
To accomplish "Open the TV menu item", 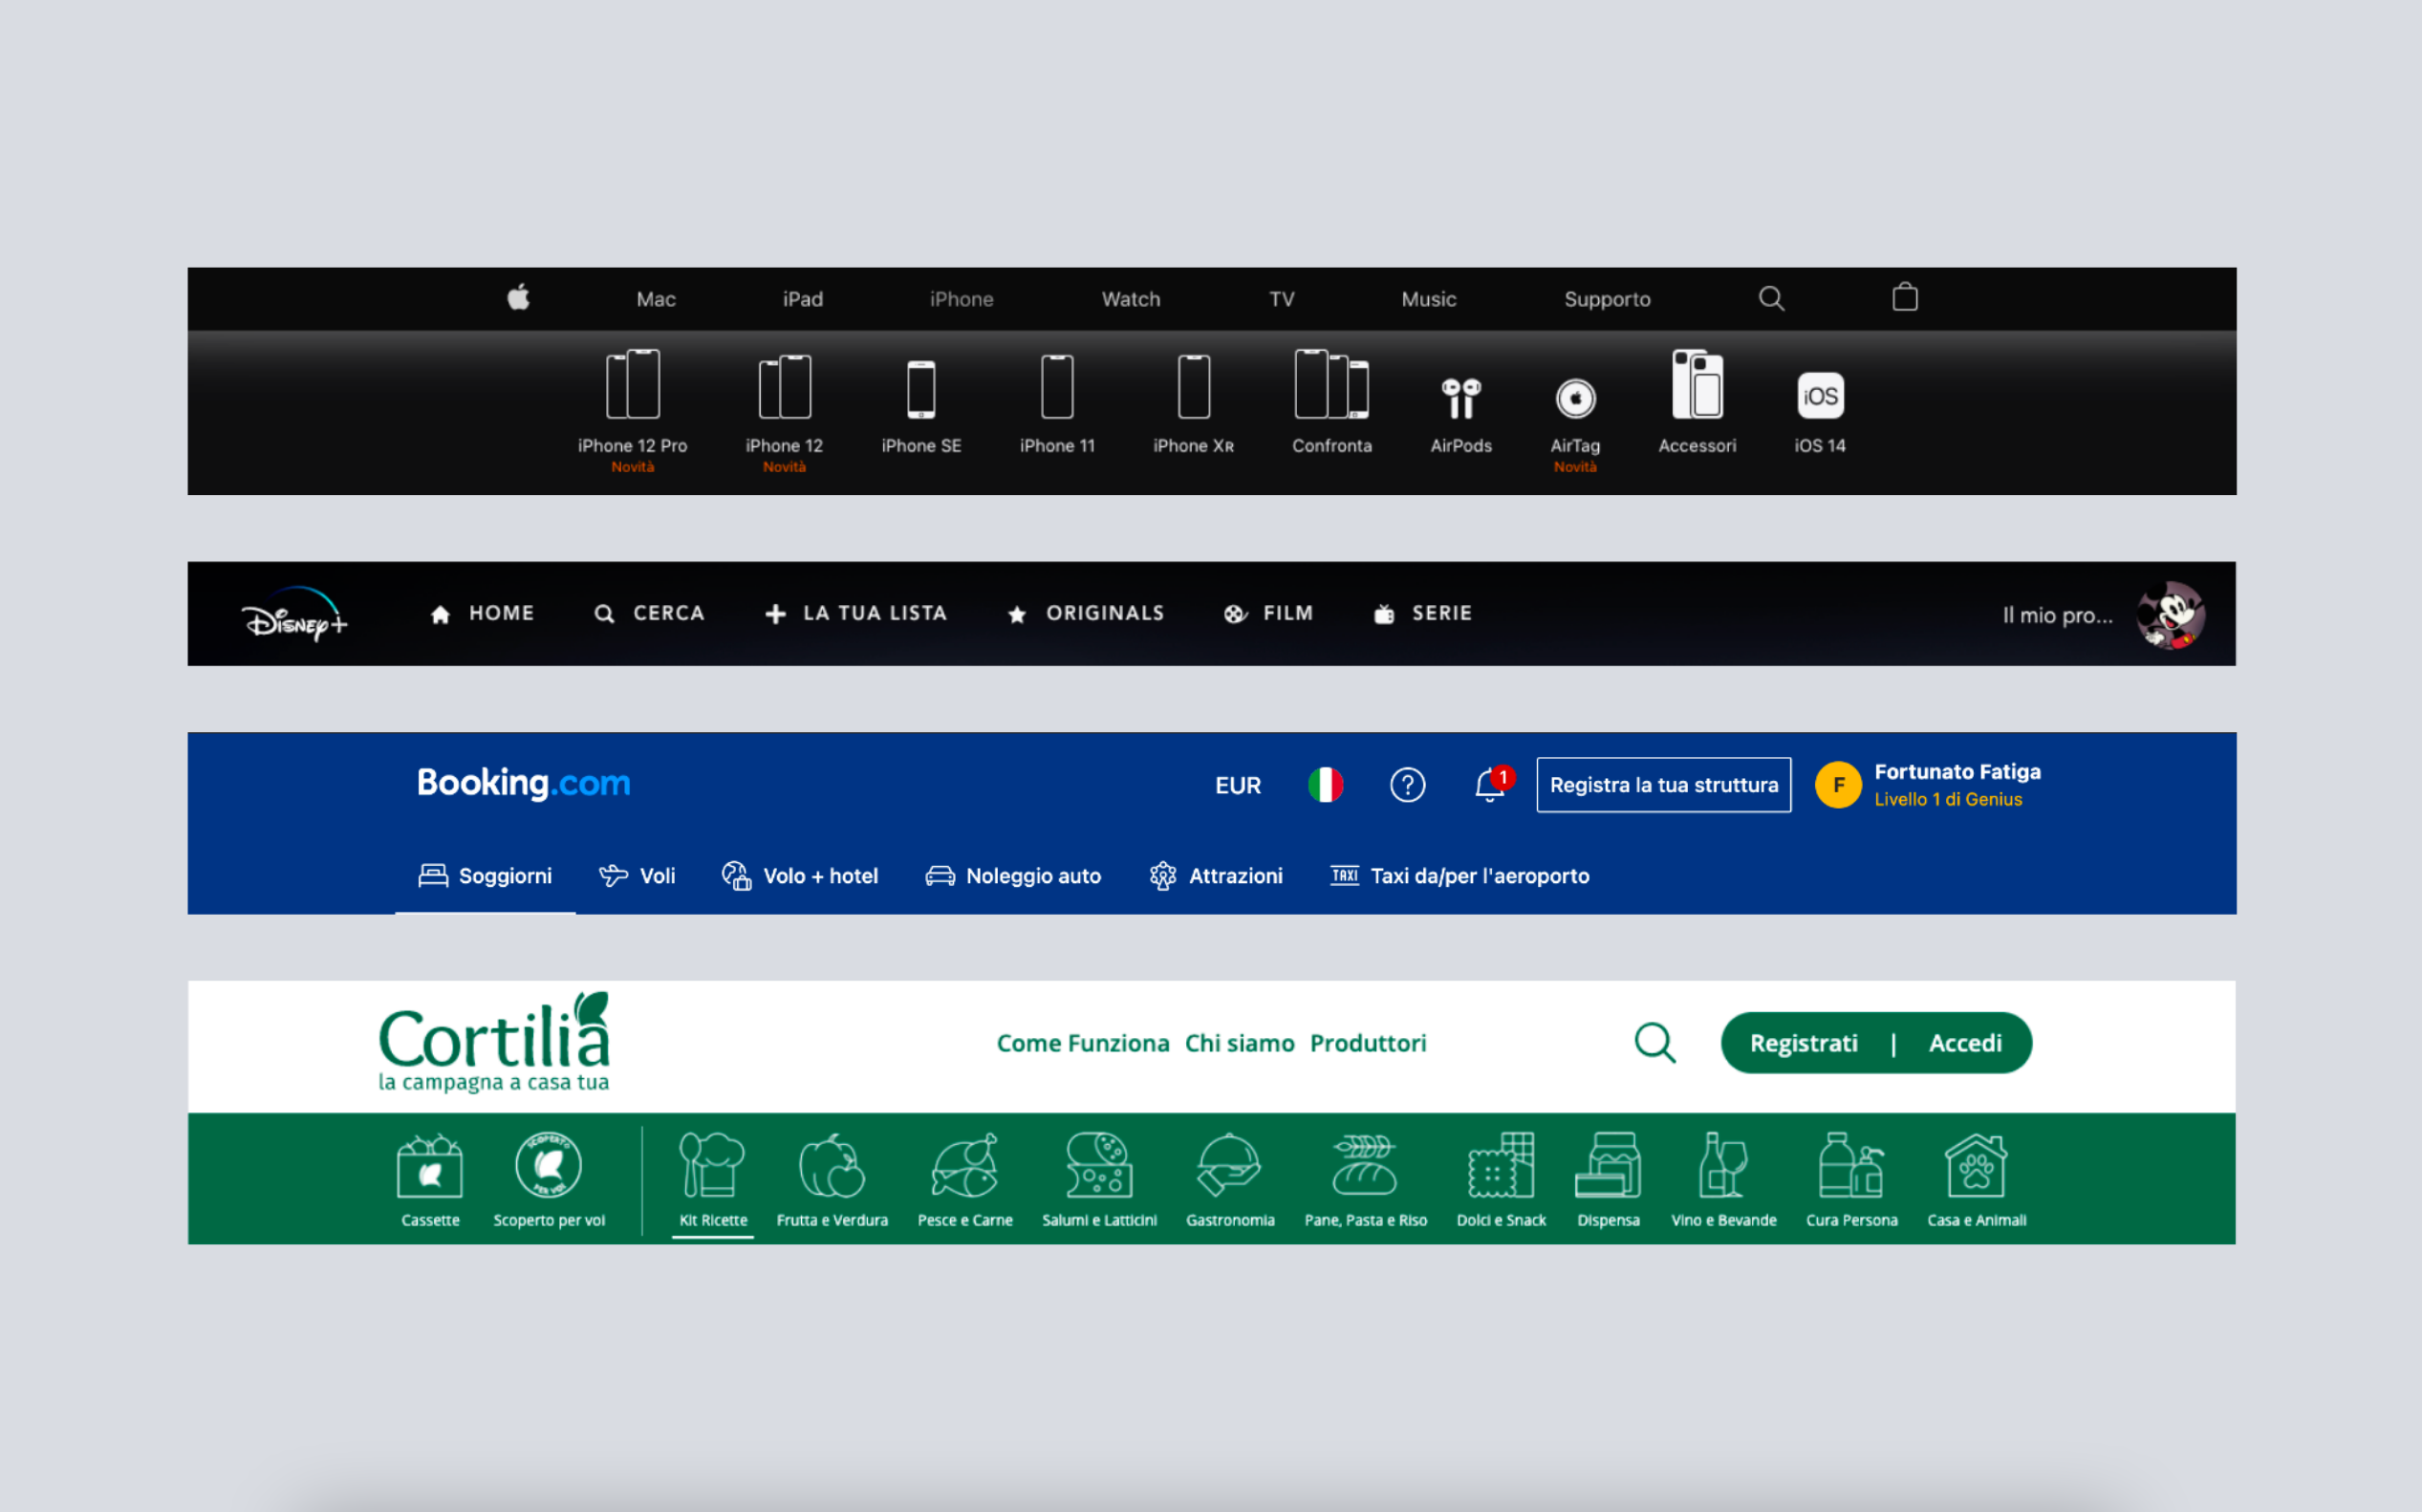I will 1282,299.
